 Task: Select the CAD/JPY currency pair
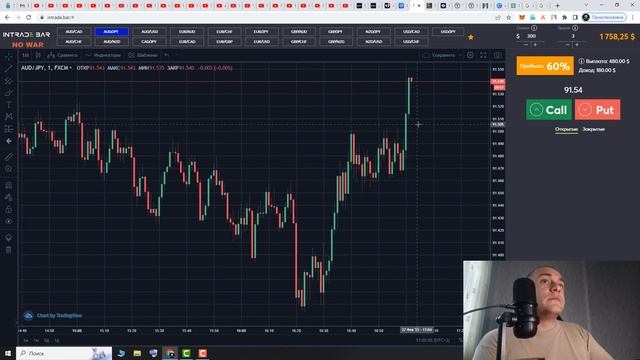pos(149,42)
